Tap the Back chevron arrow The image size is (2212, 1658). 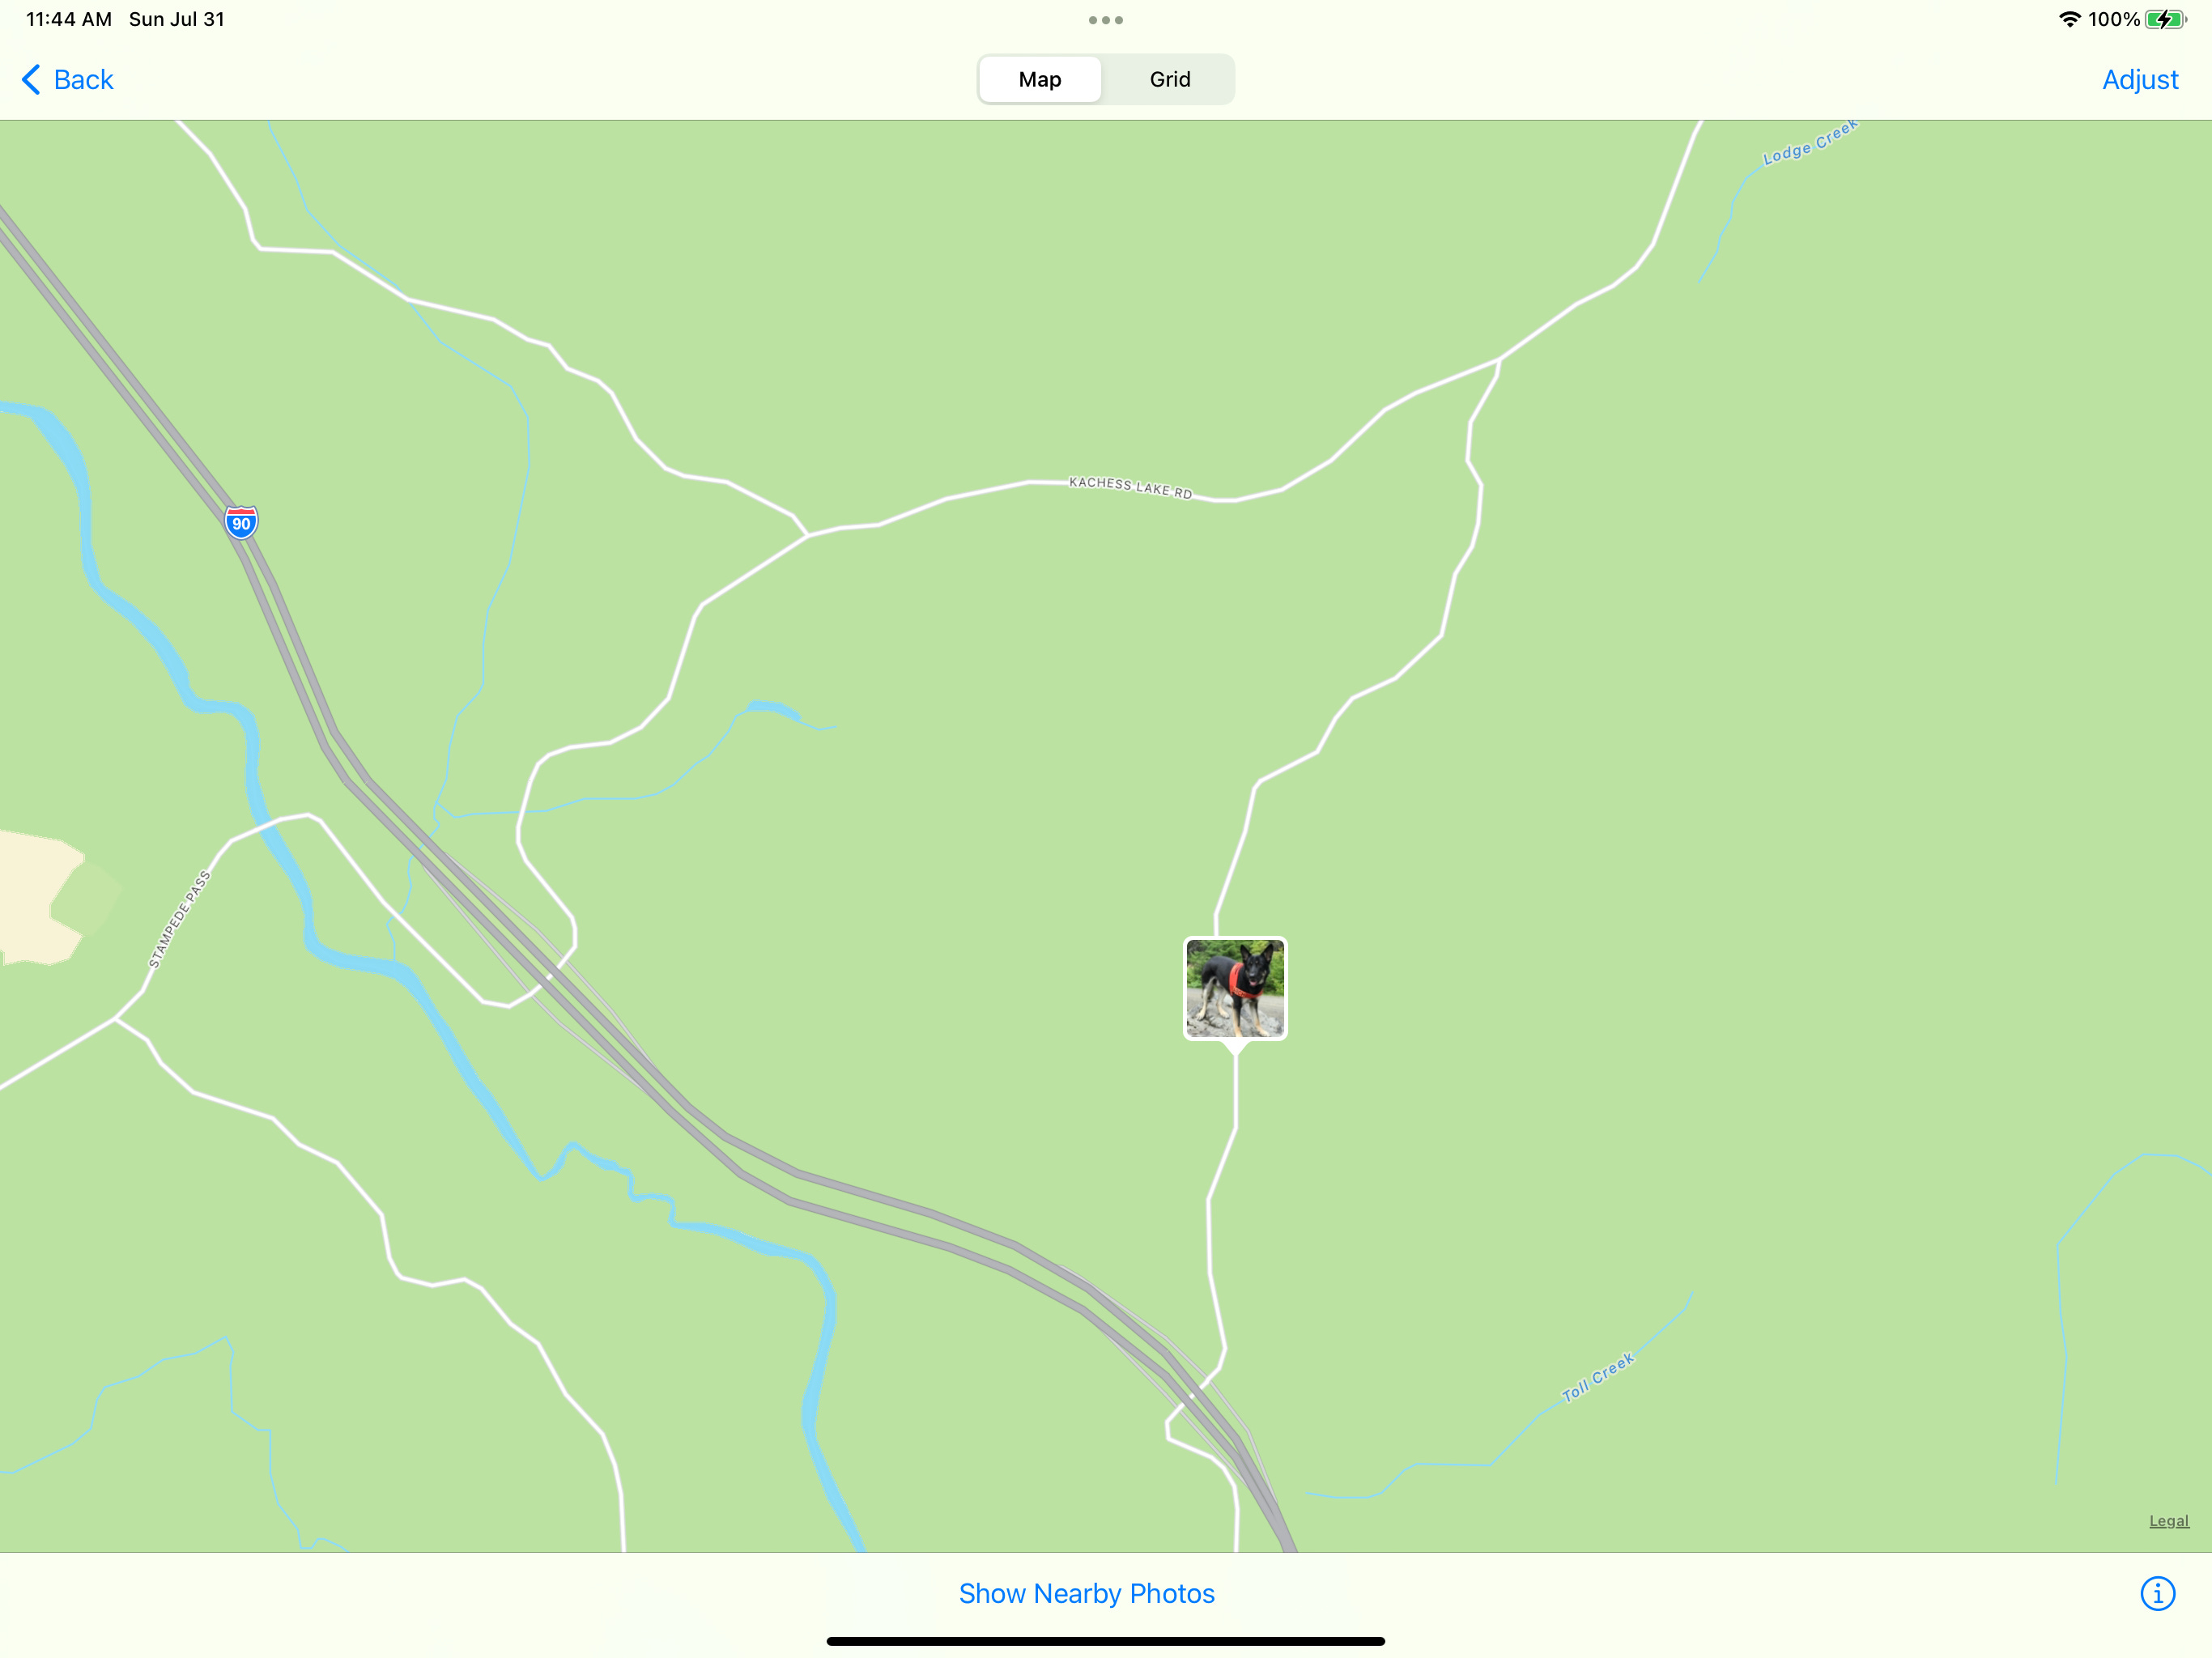click(x=31, y=80)
